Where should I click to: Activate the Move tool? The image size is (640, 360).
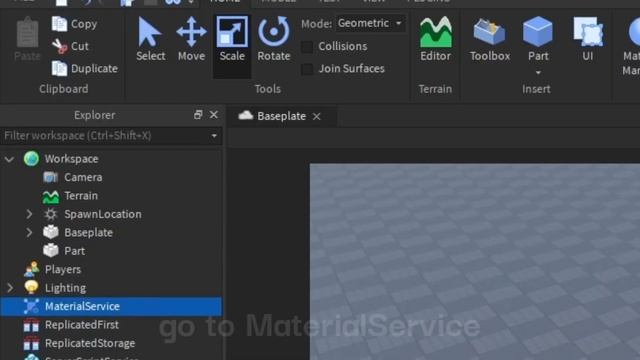click(x=191, y=40)
